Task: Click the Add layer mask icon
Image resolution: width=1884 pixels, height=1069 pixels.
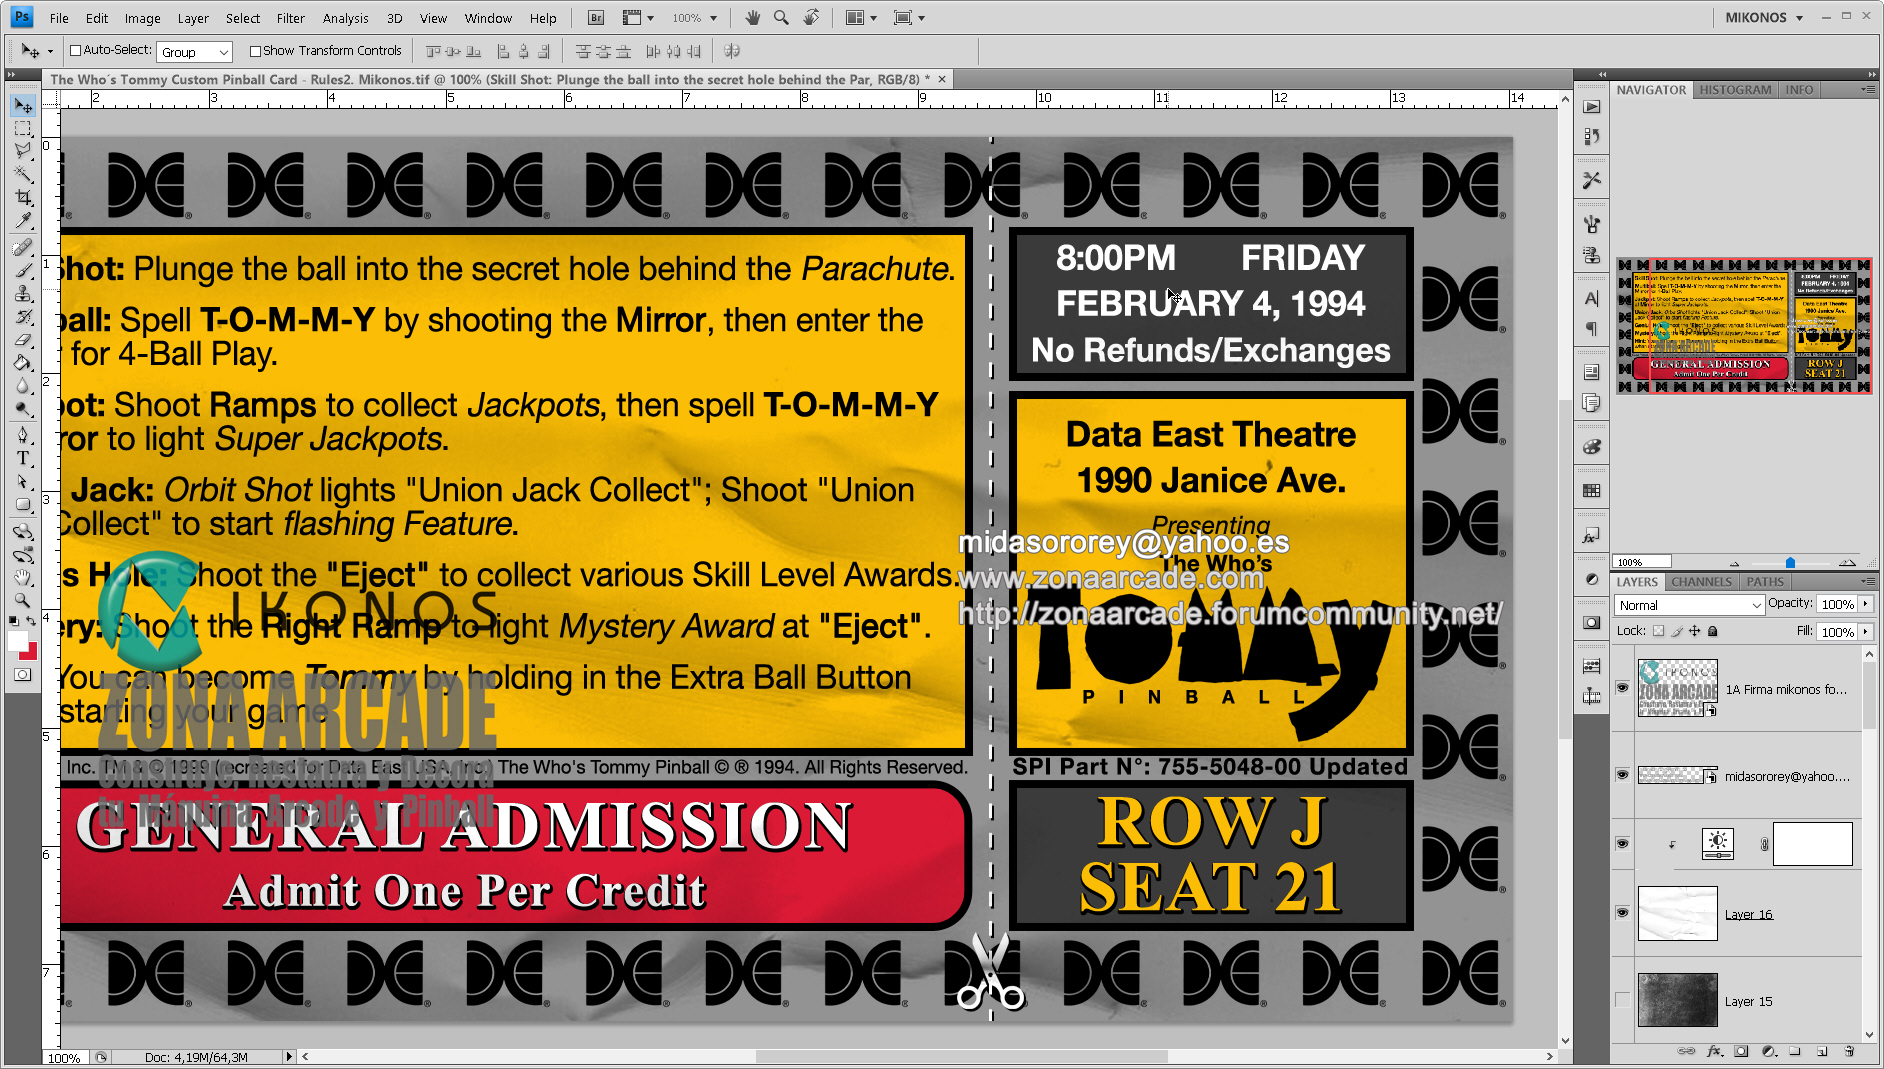Action: pos(1741,1051)
